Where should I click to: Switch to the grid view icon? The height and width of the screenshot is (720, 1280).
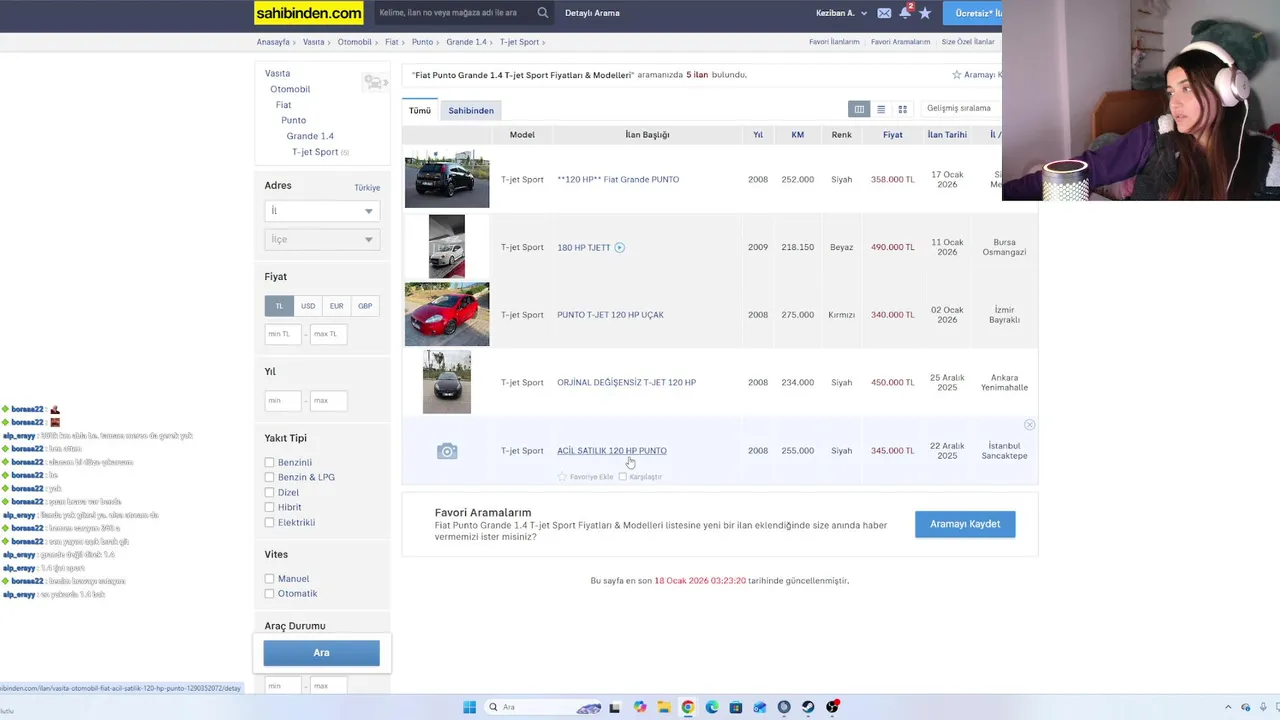[902, 109]
